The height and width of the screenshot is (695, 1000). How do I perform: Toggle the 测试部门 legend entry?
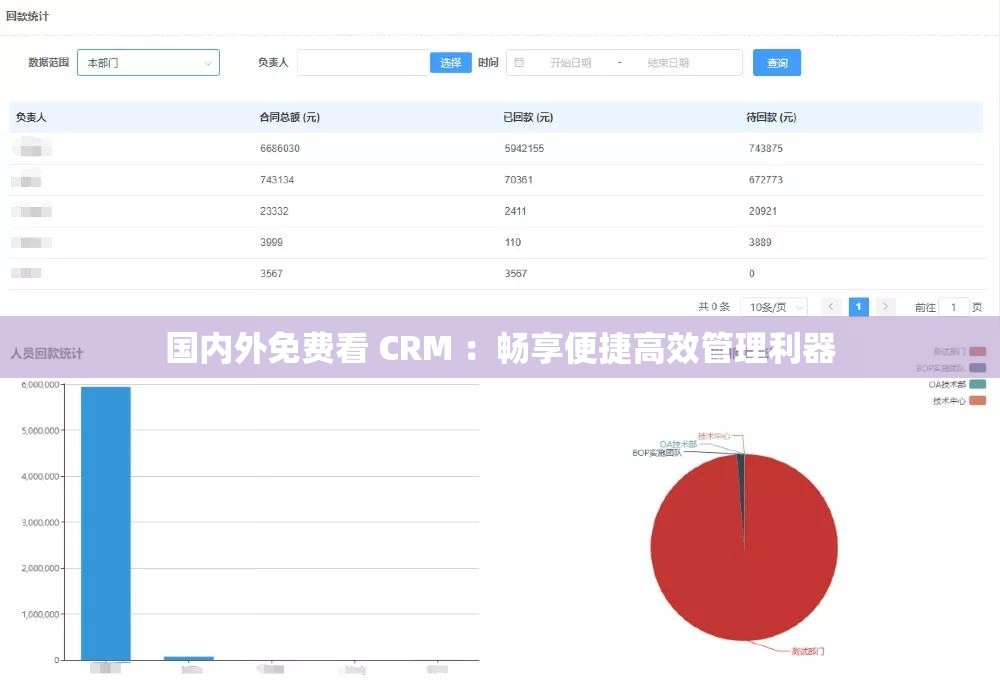coord(957,351)
